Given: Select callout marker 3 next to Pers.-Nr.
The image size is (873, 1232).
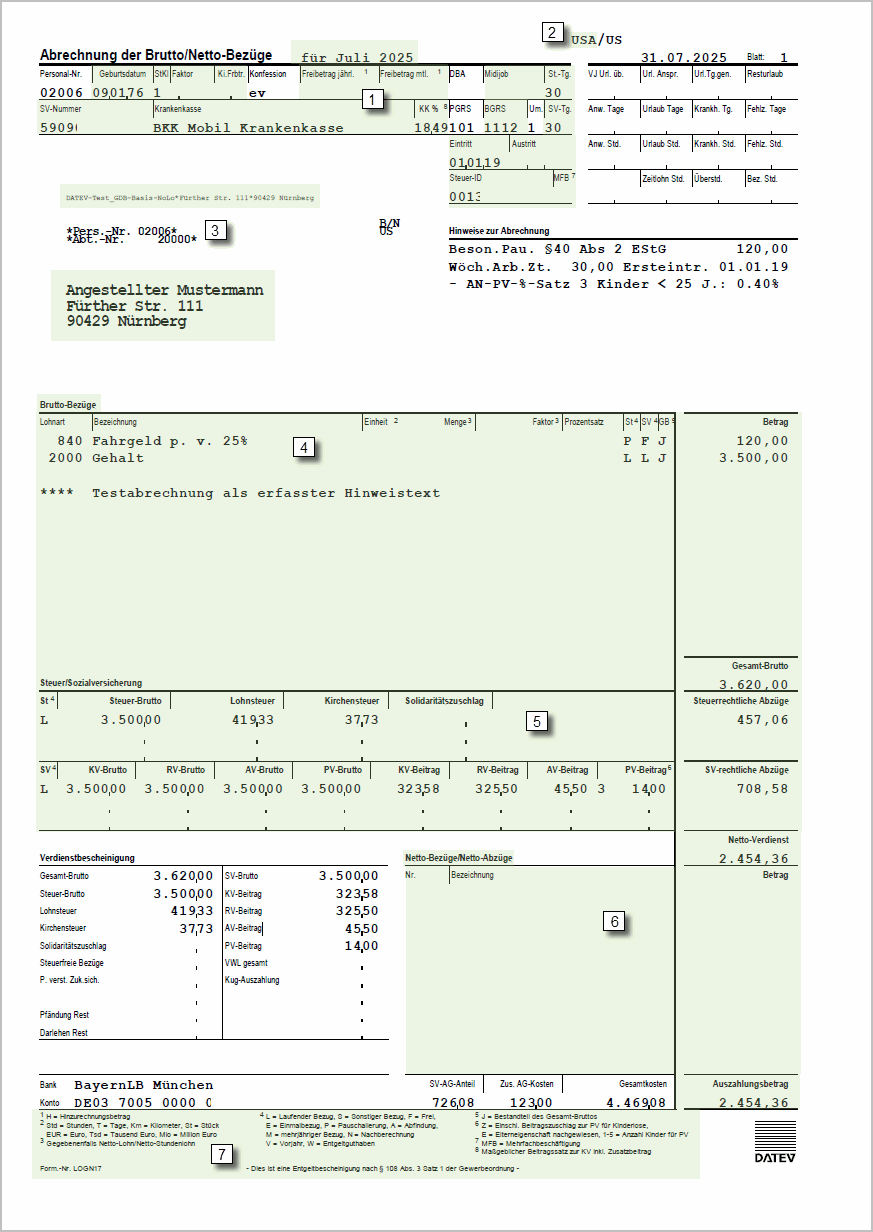Looking at the screenshot, I should (216, 230).
